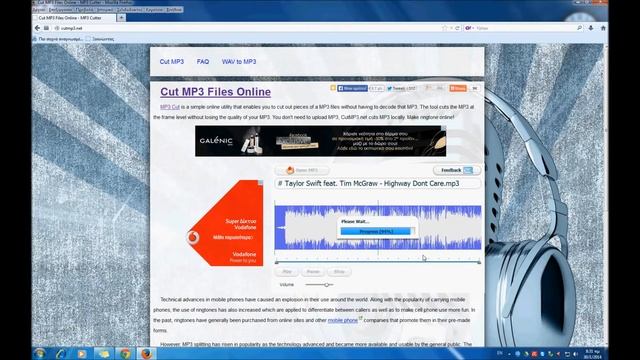The height and width of the screenshot is (360, 640).
Task: Click the Facebook like button
Action: [352, 88]
